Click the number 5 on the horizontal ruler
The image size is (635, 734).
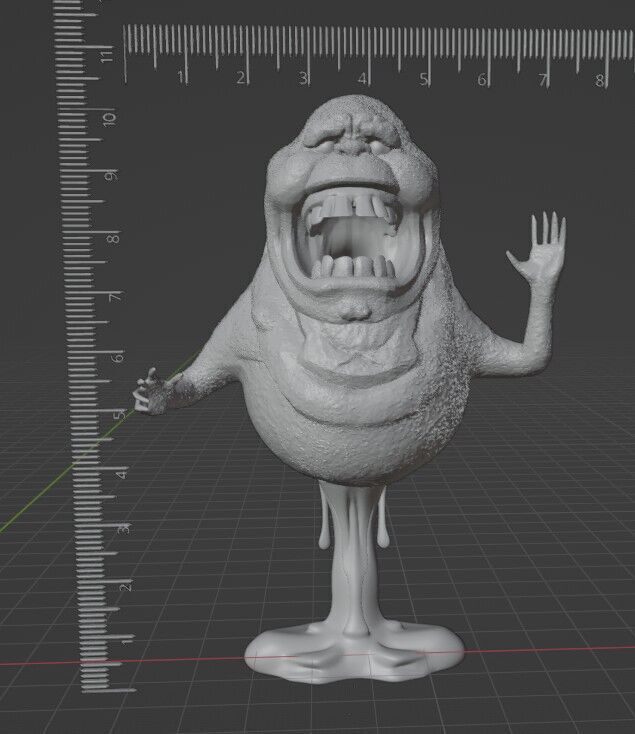(x=423, y=79)
